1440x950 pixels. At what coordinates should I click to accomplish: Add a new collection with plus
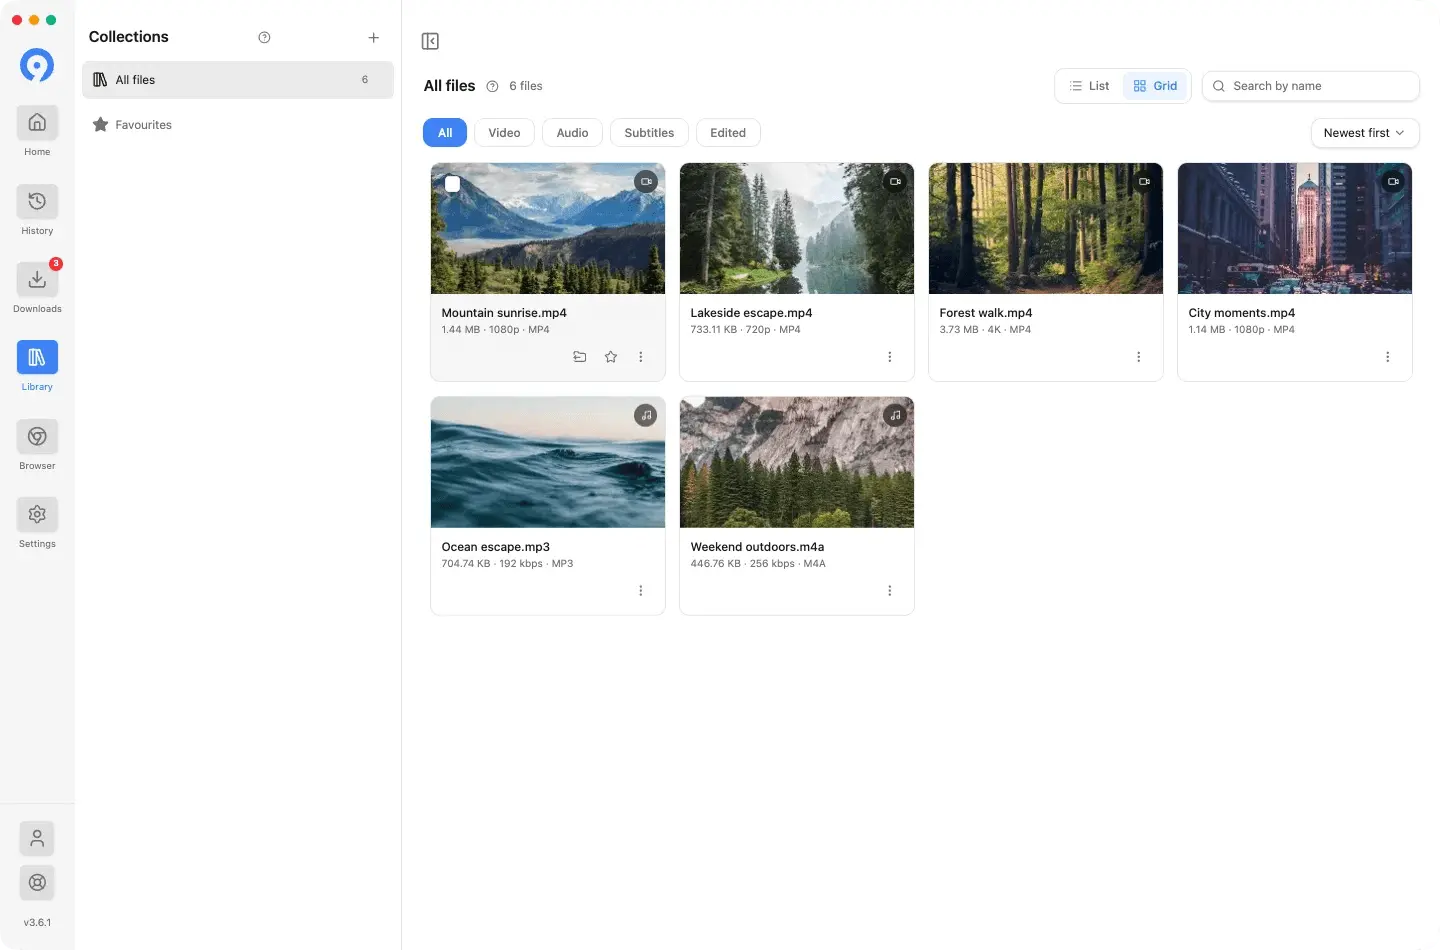point(373,38)
